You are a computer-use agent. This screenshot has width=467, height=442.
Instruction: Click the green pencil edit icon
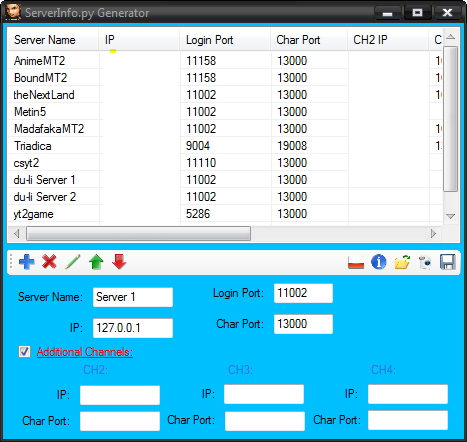73,262
